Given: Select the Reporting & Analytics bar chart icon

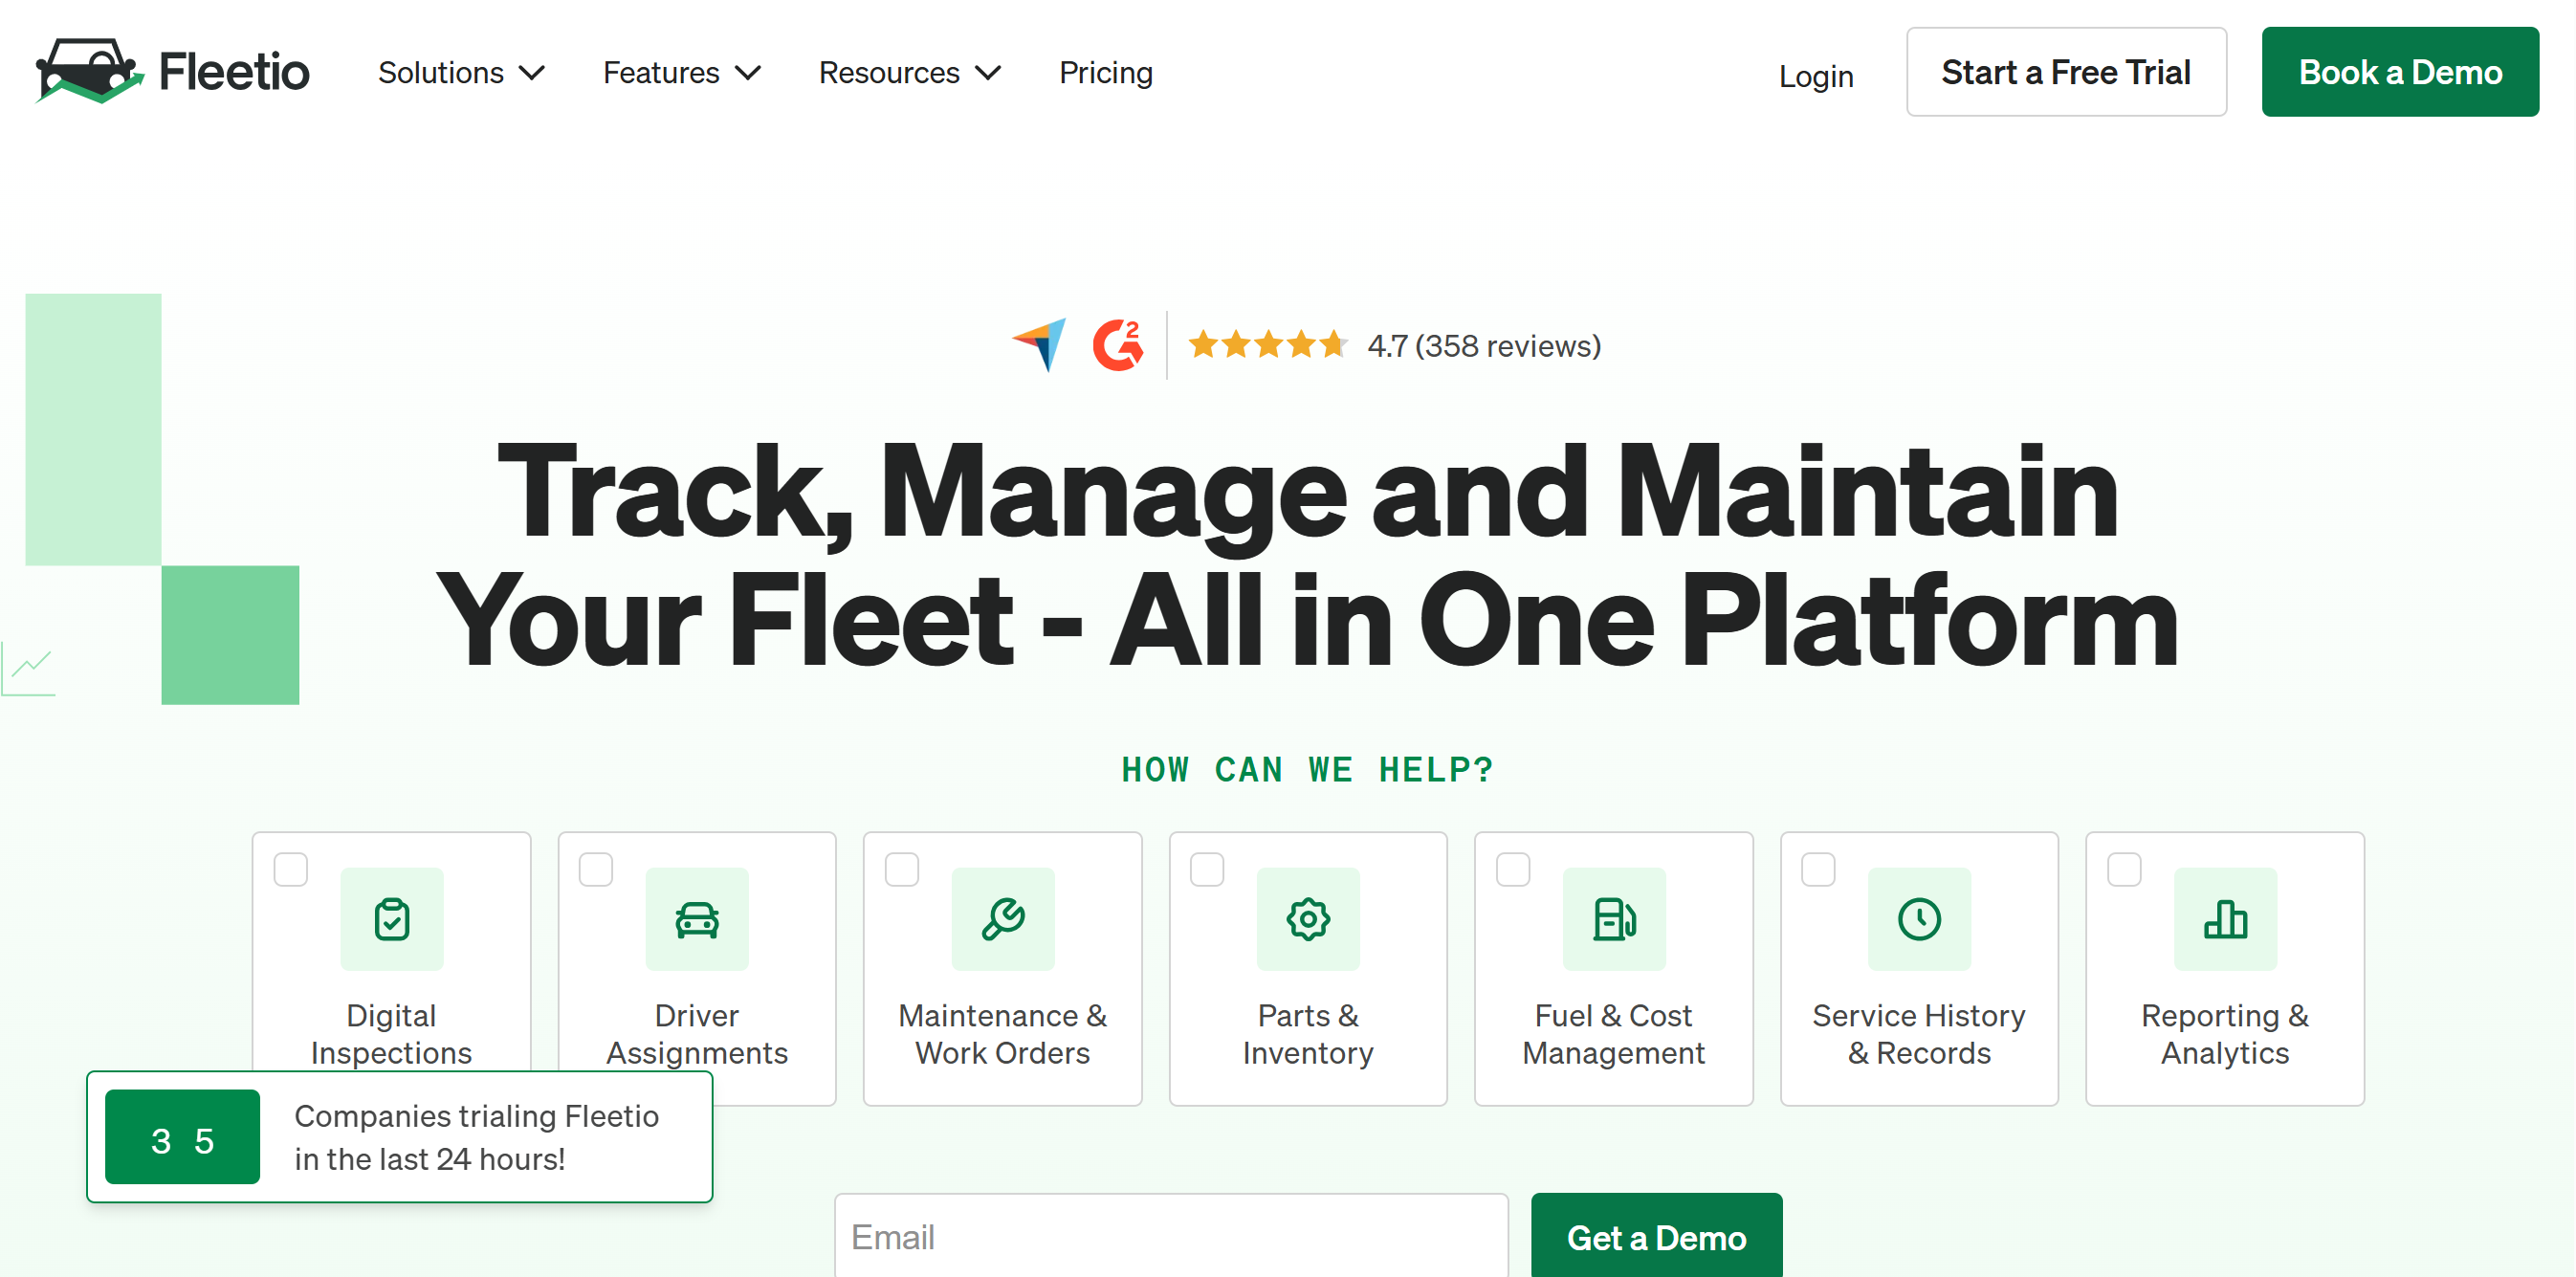Looking at the screenshot, I should coord(2225,919).
